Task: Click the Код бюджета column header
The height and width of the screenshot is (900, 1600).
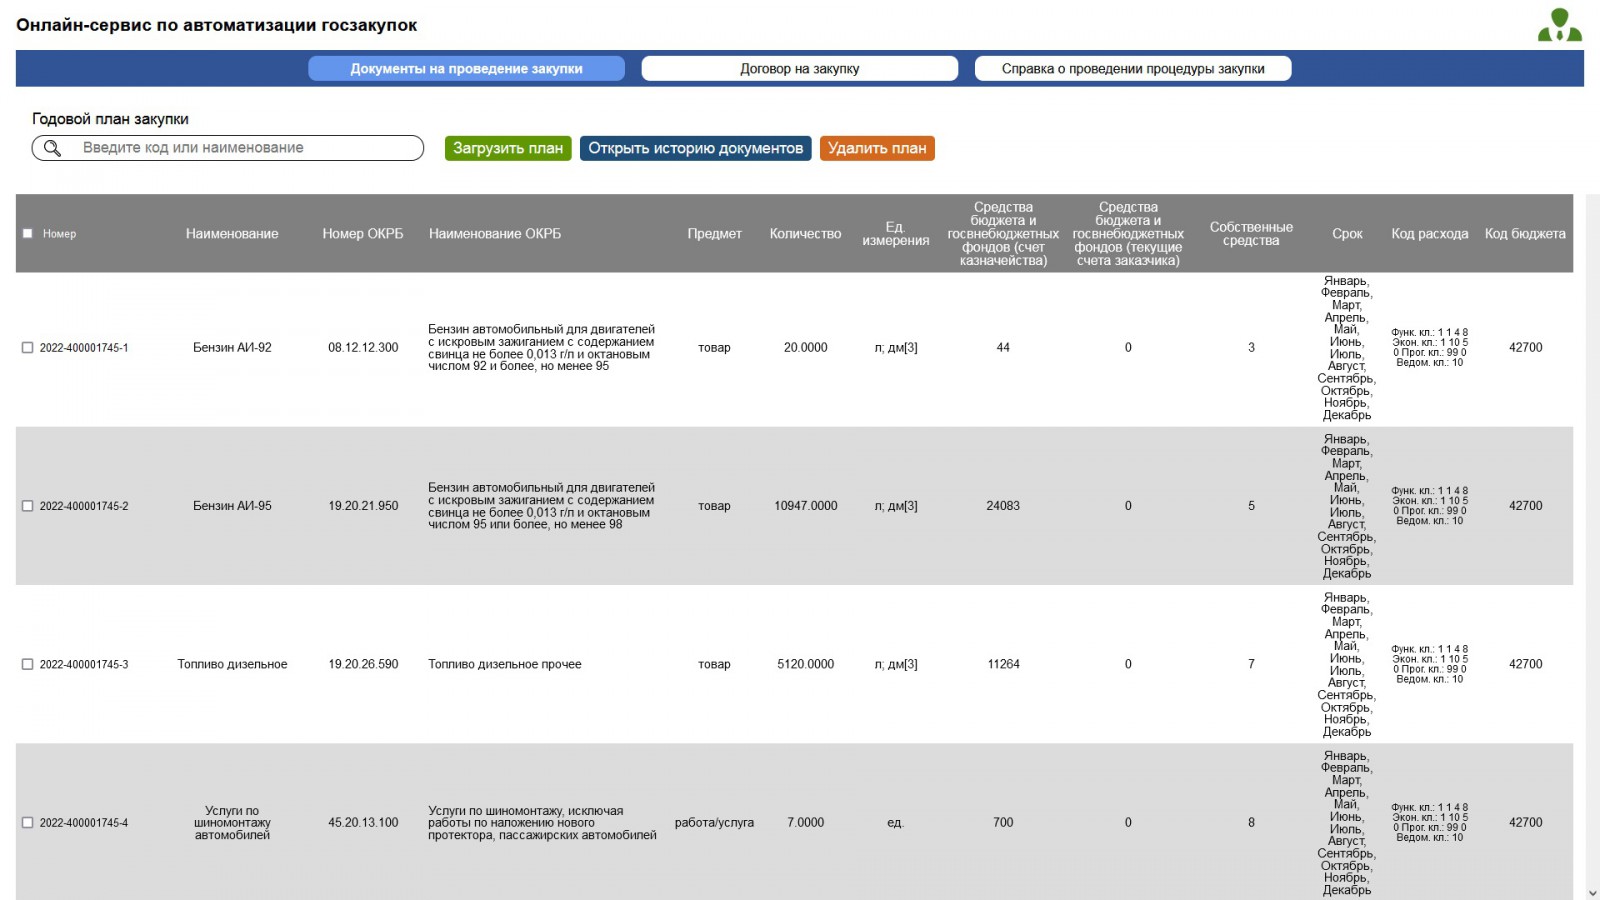Action: tap(1525, 234)
